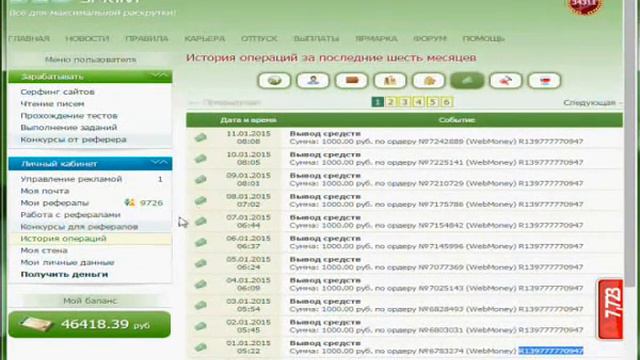Click the money icon in the 05.01.2015 row

(x=200, y=263)
